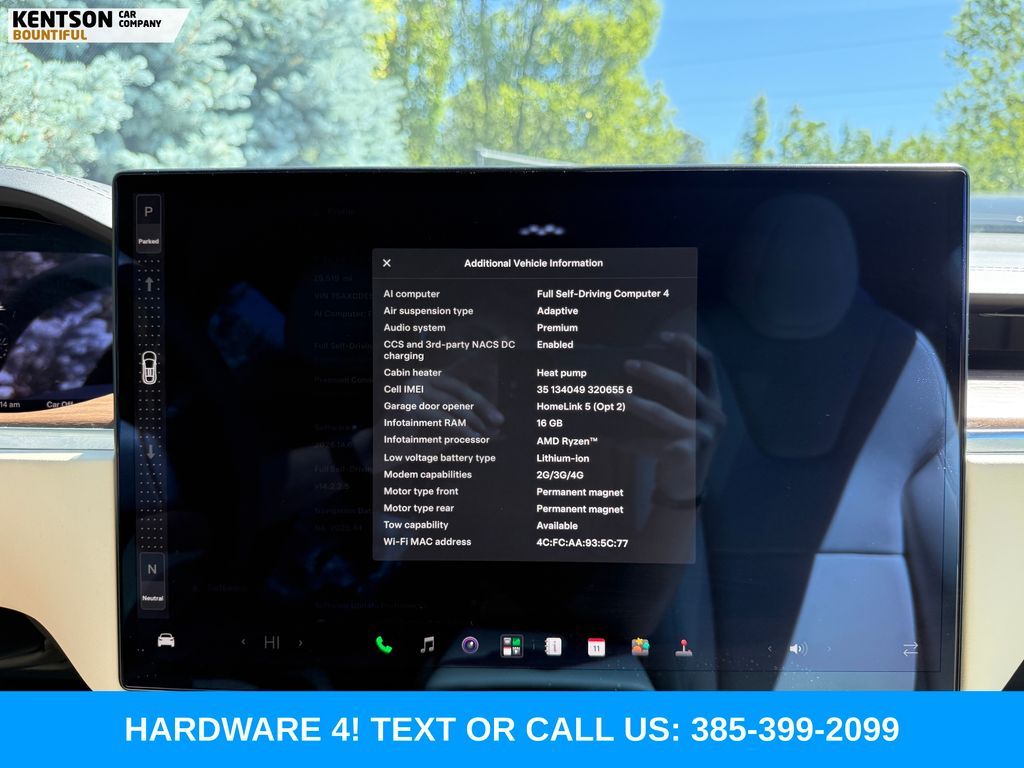The width and height of the screenshot is (1024, 768).
Task: Select the 'Lithium-ion' battery value
Action: [x=562, y=458]
